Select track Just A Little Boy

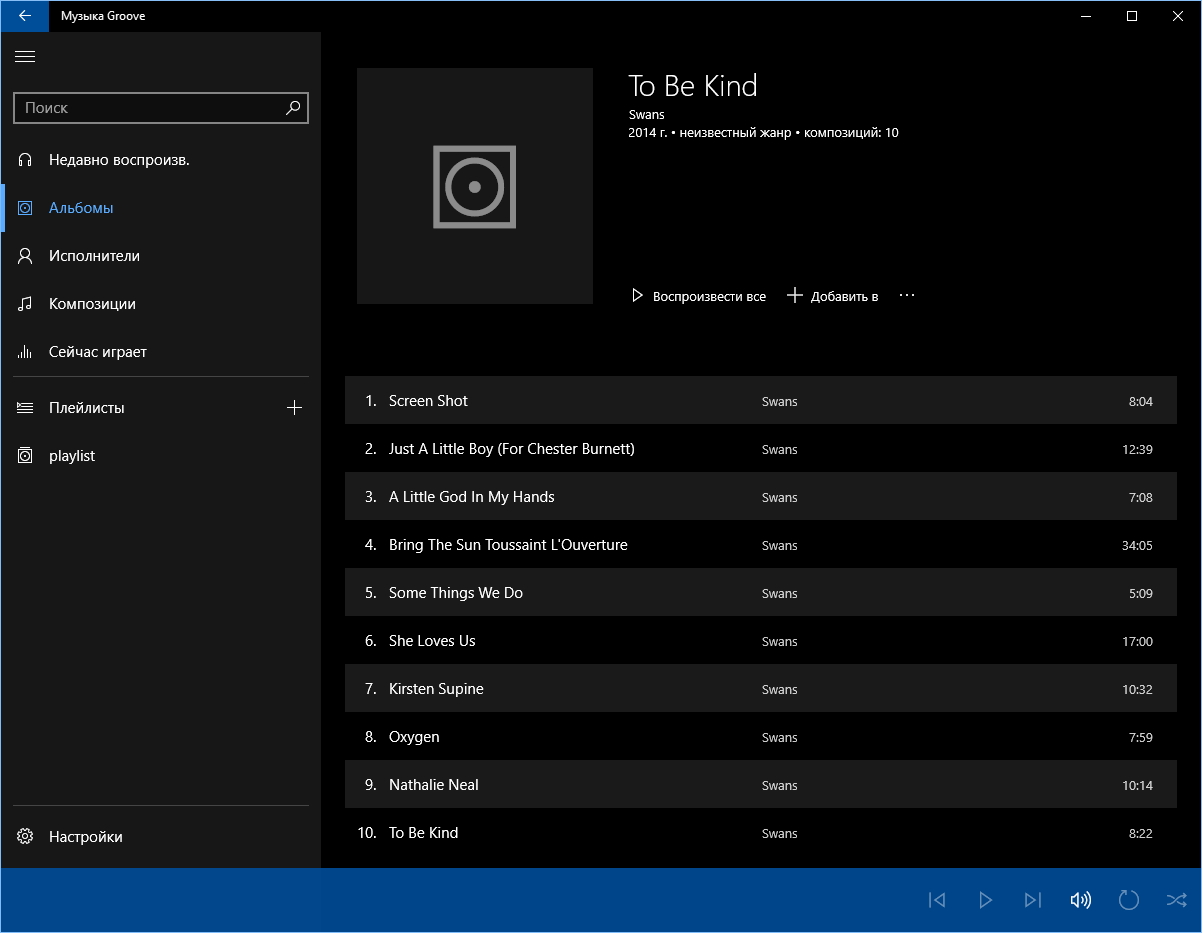tap(761, 449)
